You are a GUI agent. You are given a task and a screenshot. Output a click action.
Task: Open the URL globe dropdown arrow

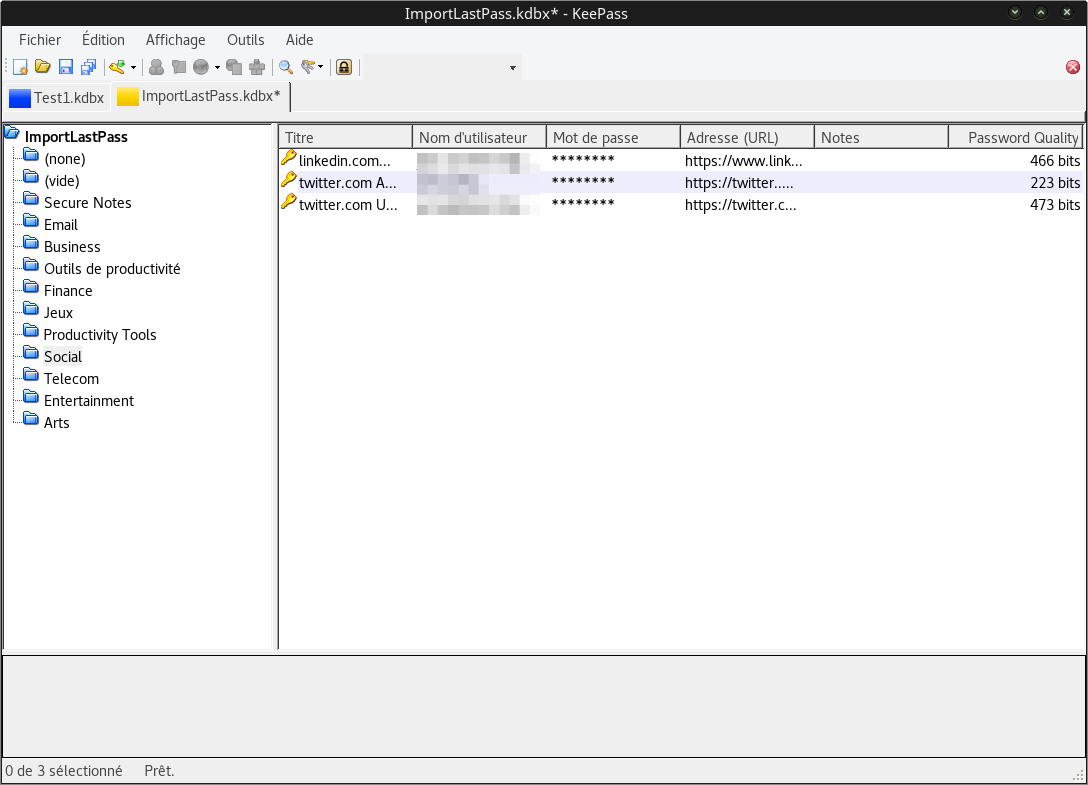pyautogui.click(x=217, y=67)
